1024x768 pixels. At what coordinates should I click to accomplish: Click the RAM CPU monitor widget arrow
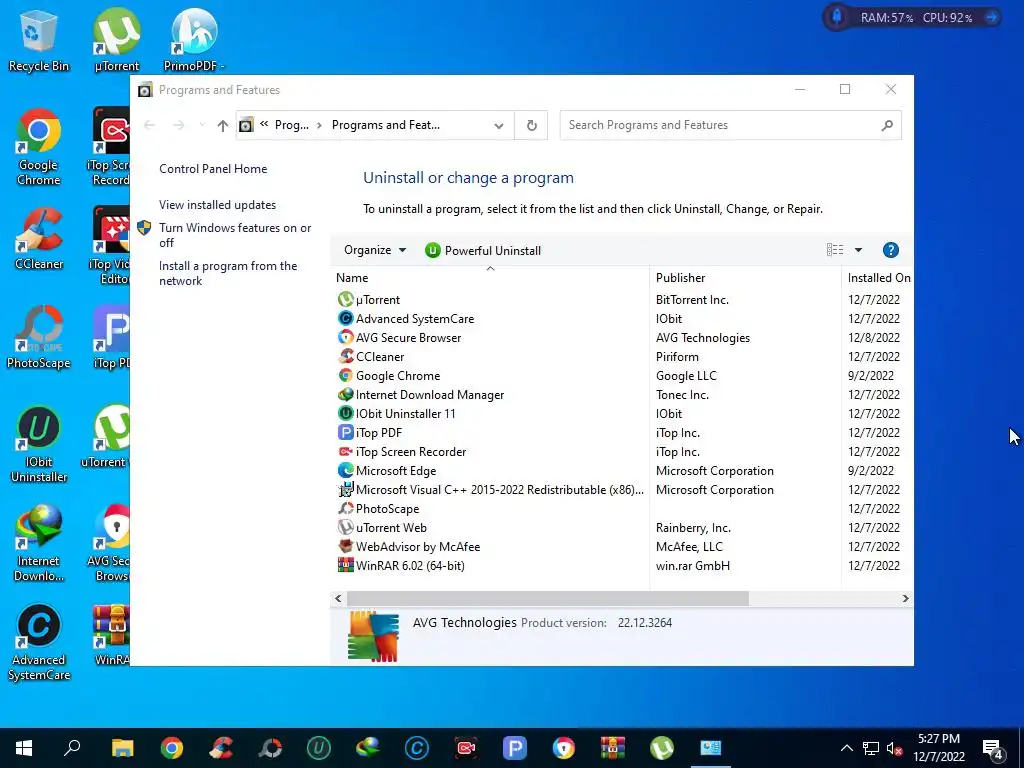pyautogui.click(x=991, y=18)
